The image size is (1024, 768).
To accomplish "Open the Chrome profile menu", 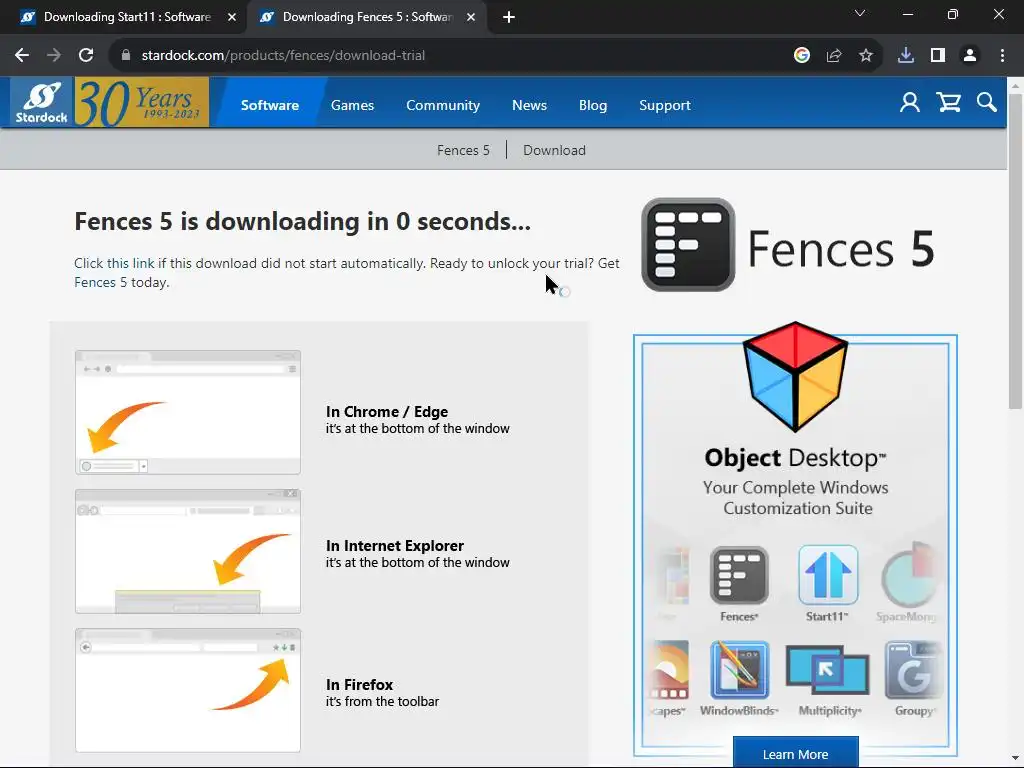I will point(970,56).
